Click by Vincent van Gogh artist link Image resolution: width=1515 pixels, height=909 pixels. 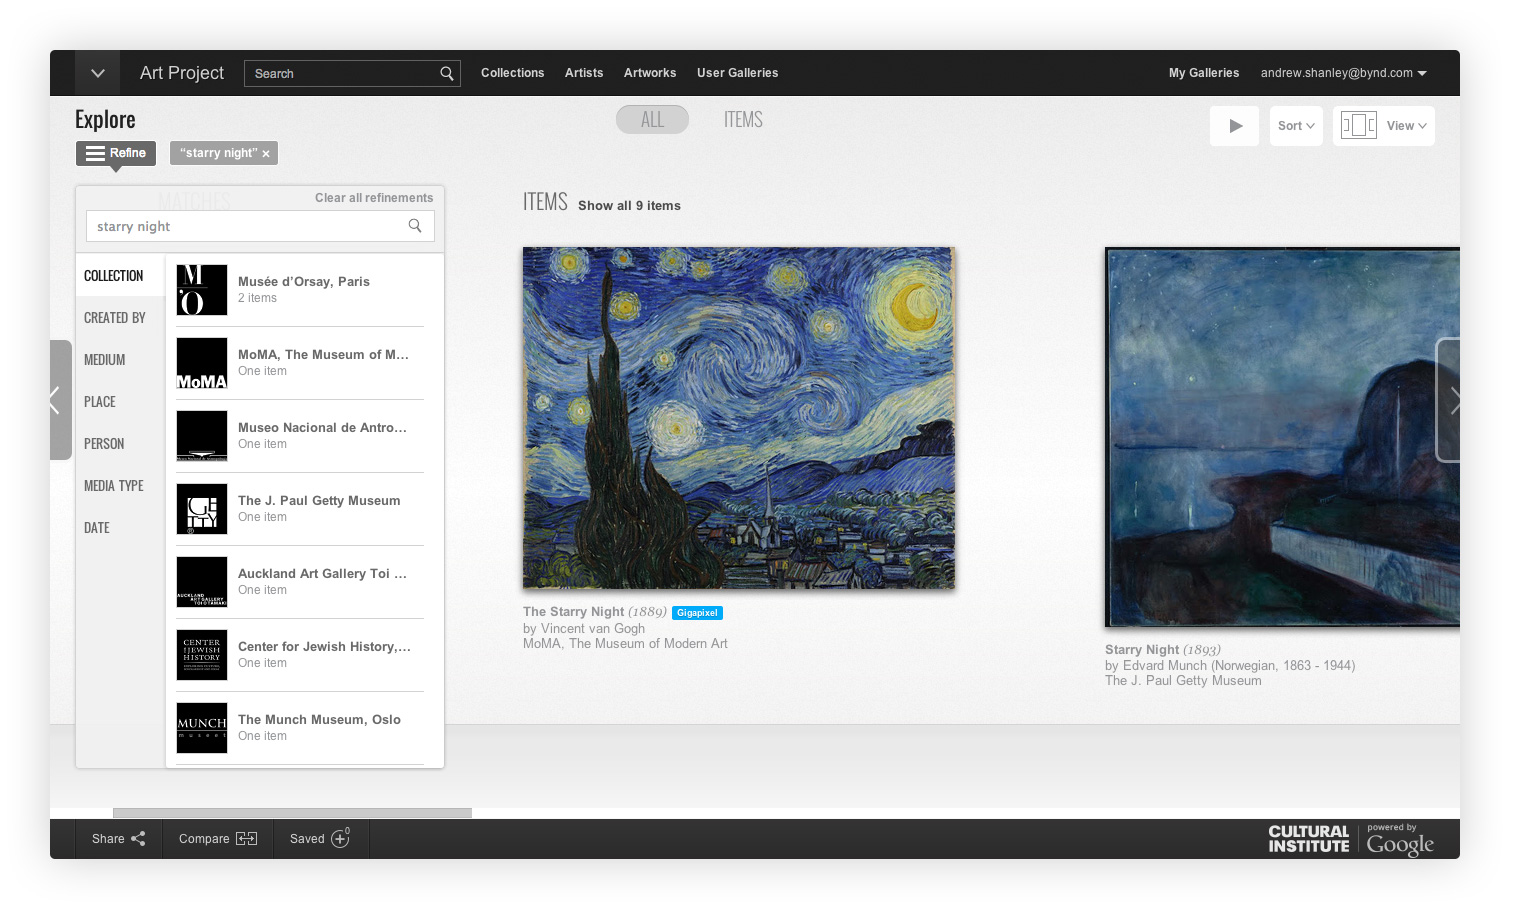(584, 628)
